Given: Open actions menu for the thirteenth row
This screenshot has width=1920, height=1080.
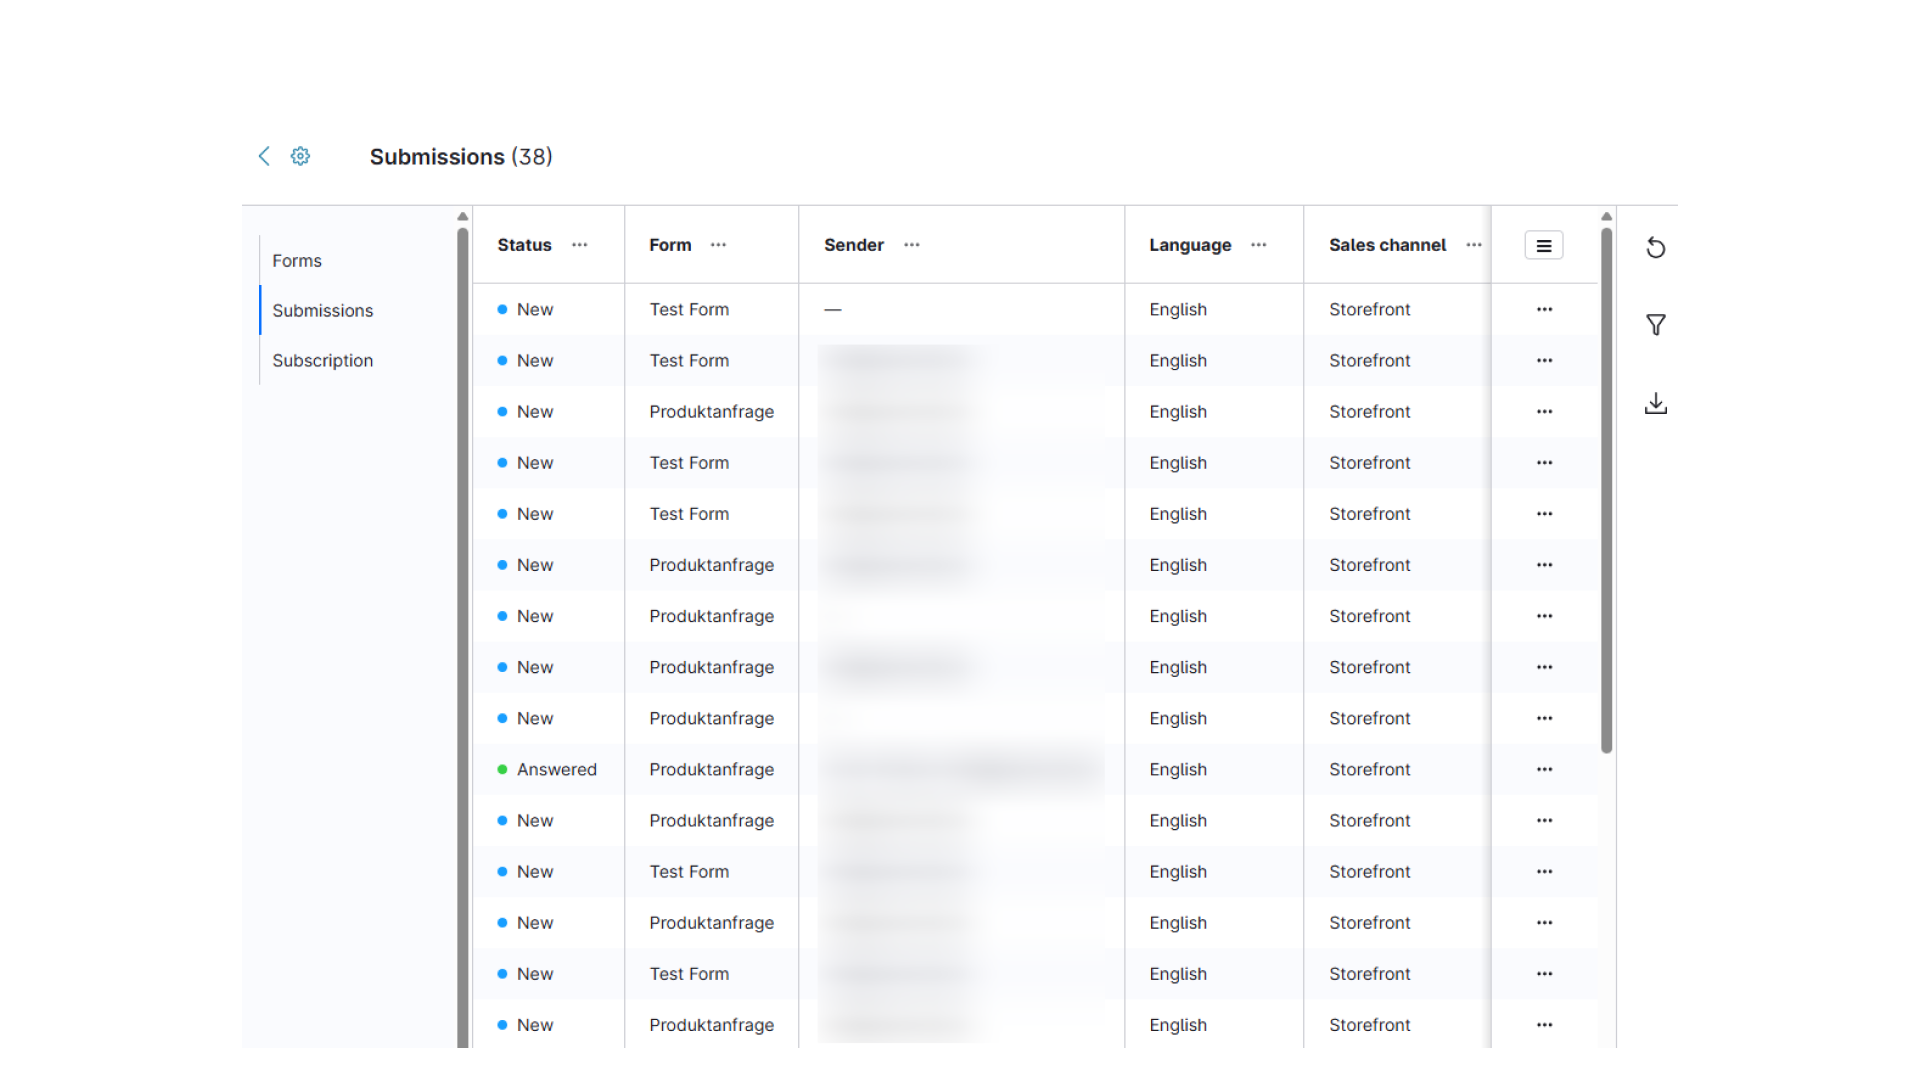Looking at the screenshot, I should (x=1545, y=923).
